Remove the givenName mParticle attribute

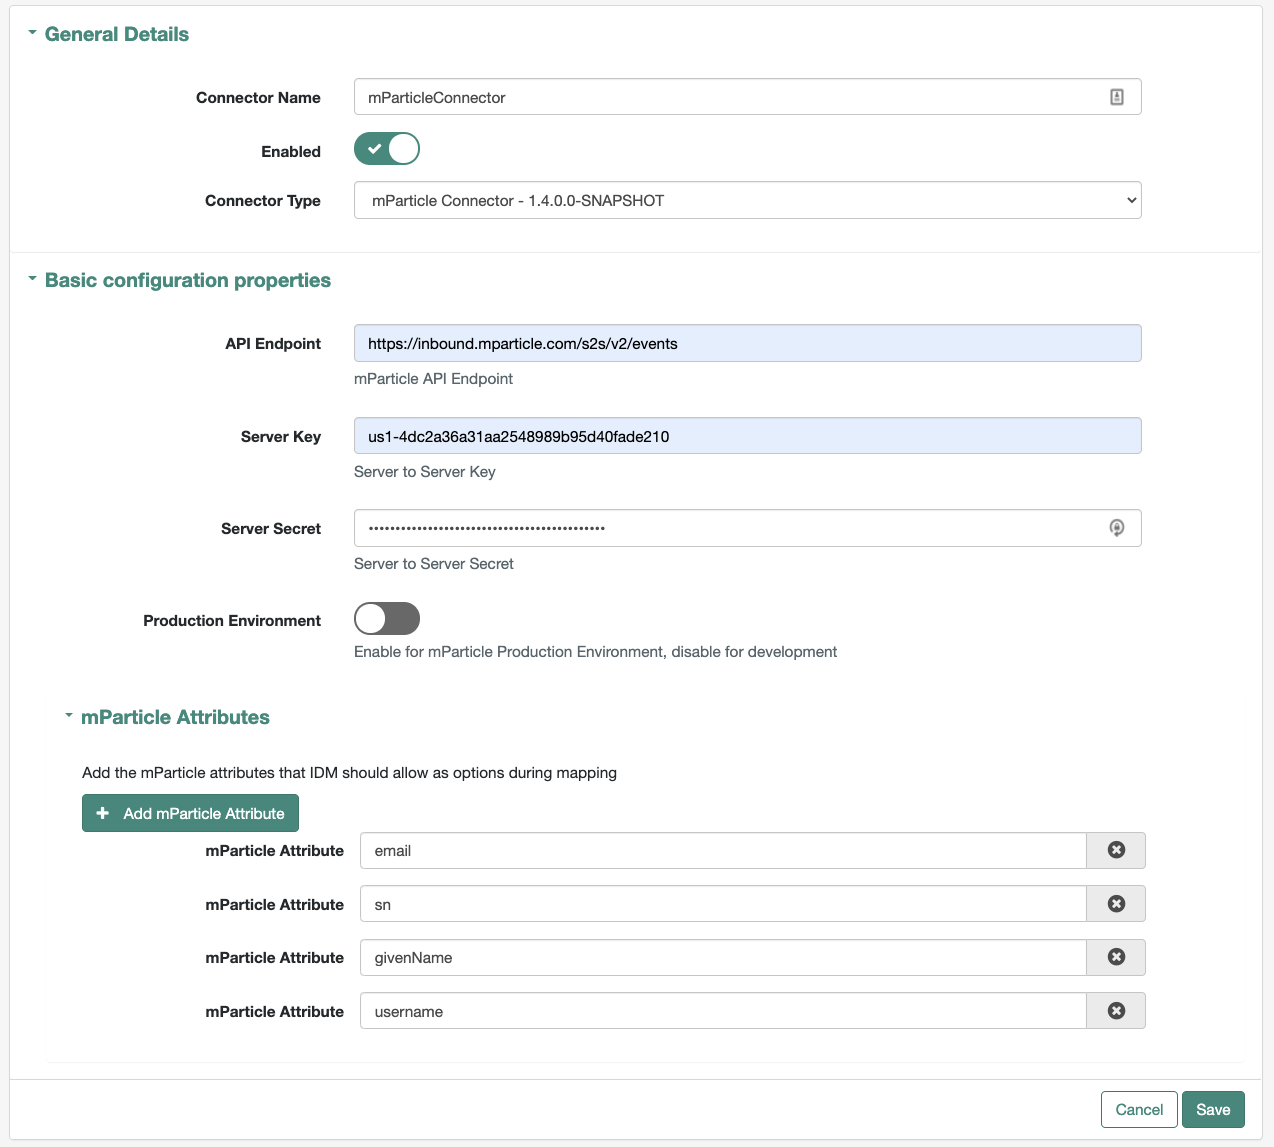coord(1116,957)
